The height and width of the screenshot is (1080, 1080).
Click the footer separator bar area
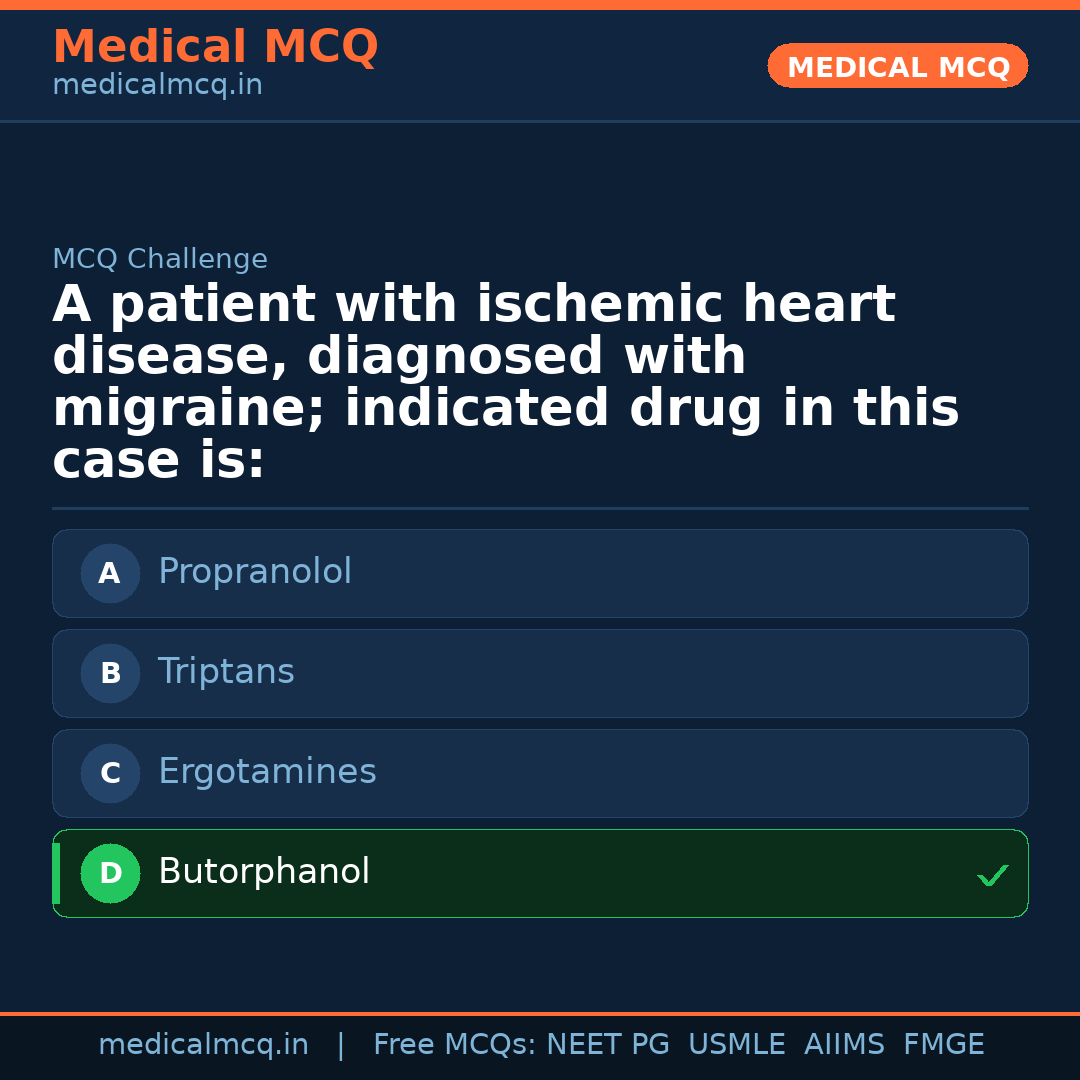click(x=540, y=1012)
